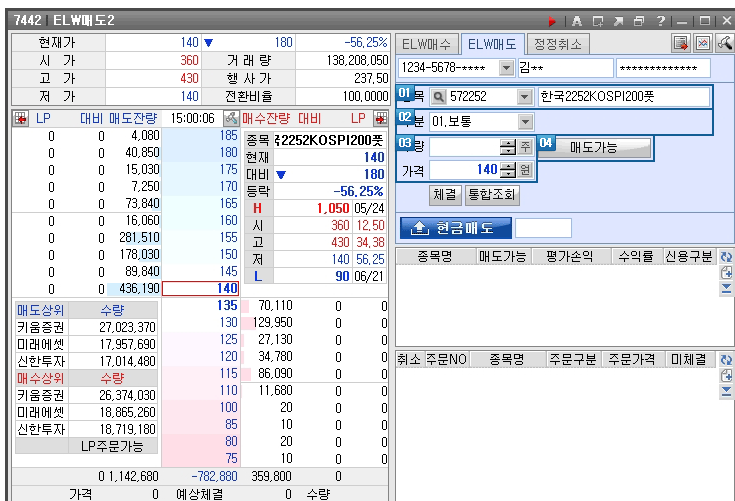Click the left LP toggle icon in order book header
The width and height of the screenshot is (735, 501).
point(21,119)
